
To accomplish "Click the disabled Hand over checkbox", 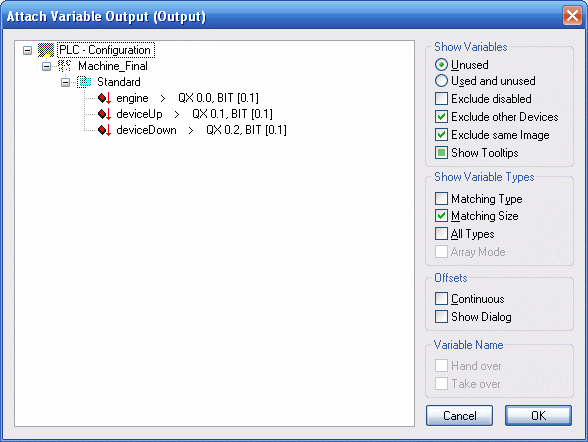I will click(x=441, y=366).
